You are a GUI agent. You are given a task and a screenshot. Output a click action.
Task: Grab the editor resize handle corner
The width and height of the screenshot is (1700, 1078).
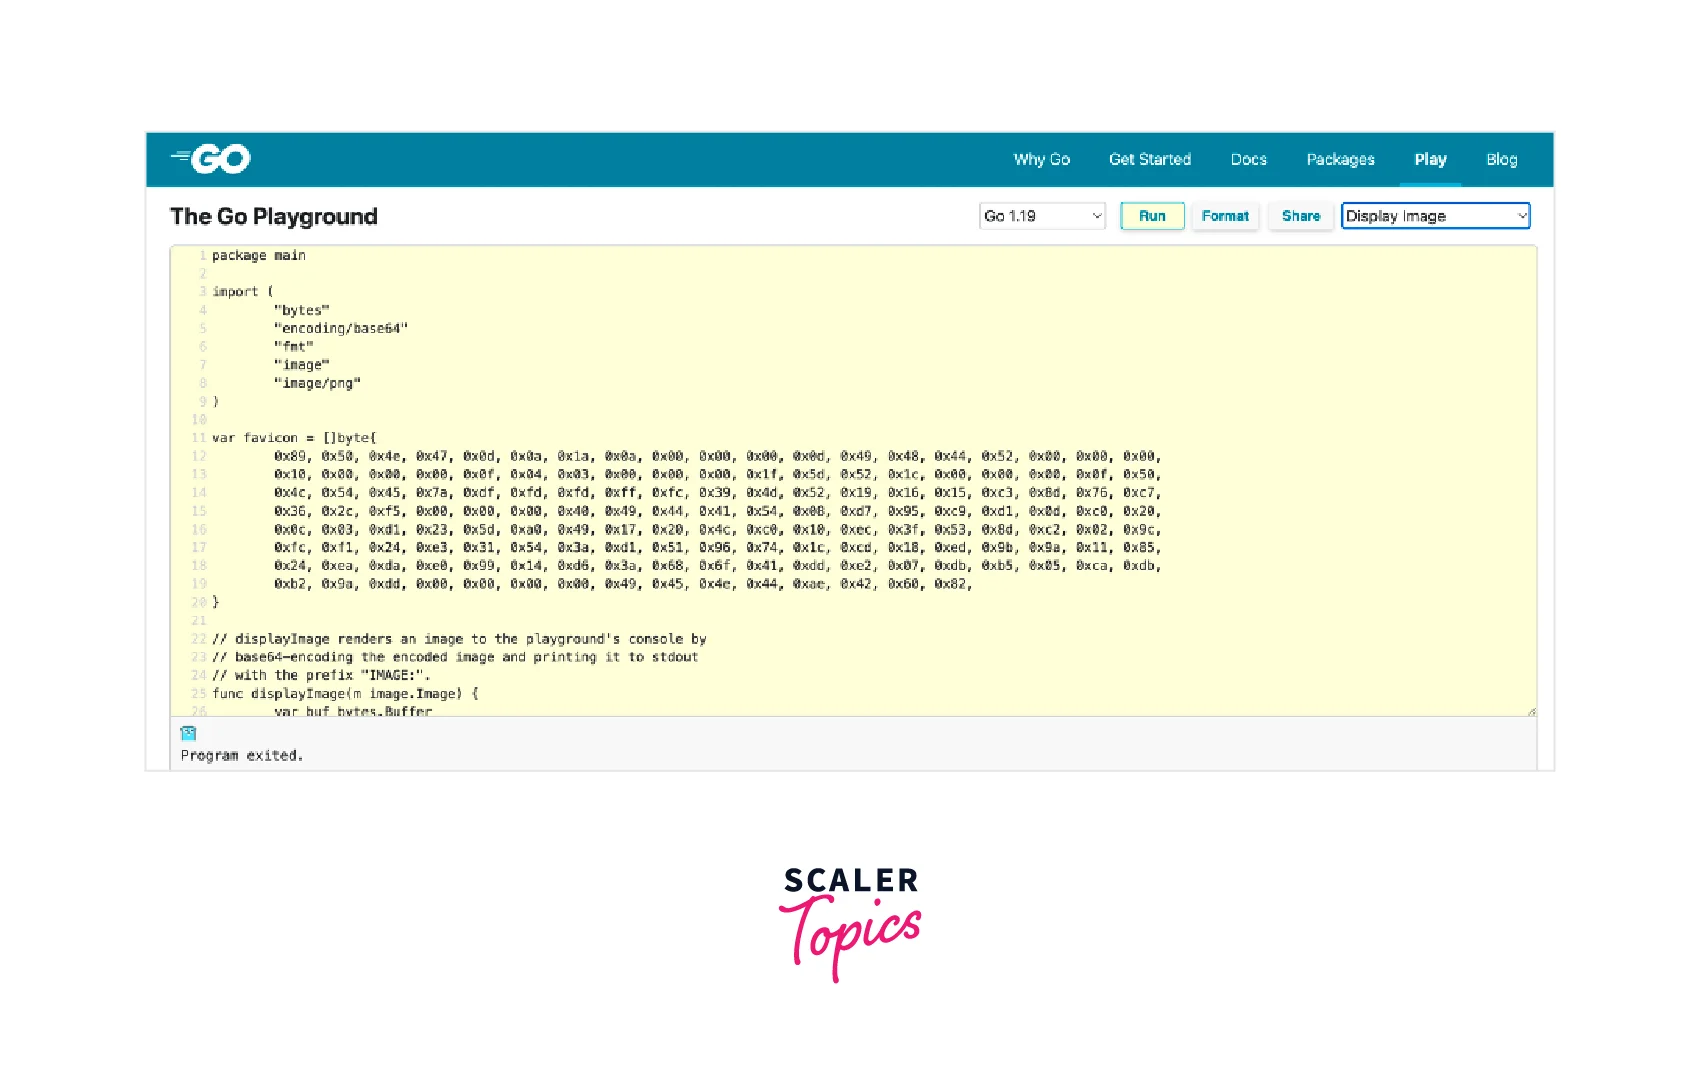tap(1531, 712)
